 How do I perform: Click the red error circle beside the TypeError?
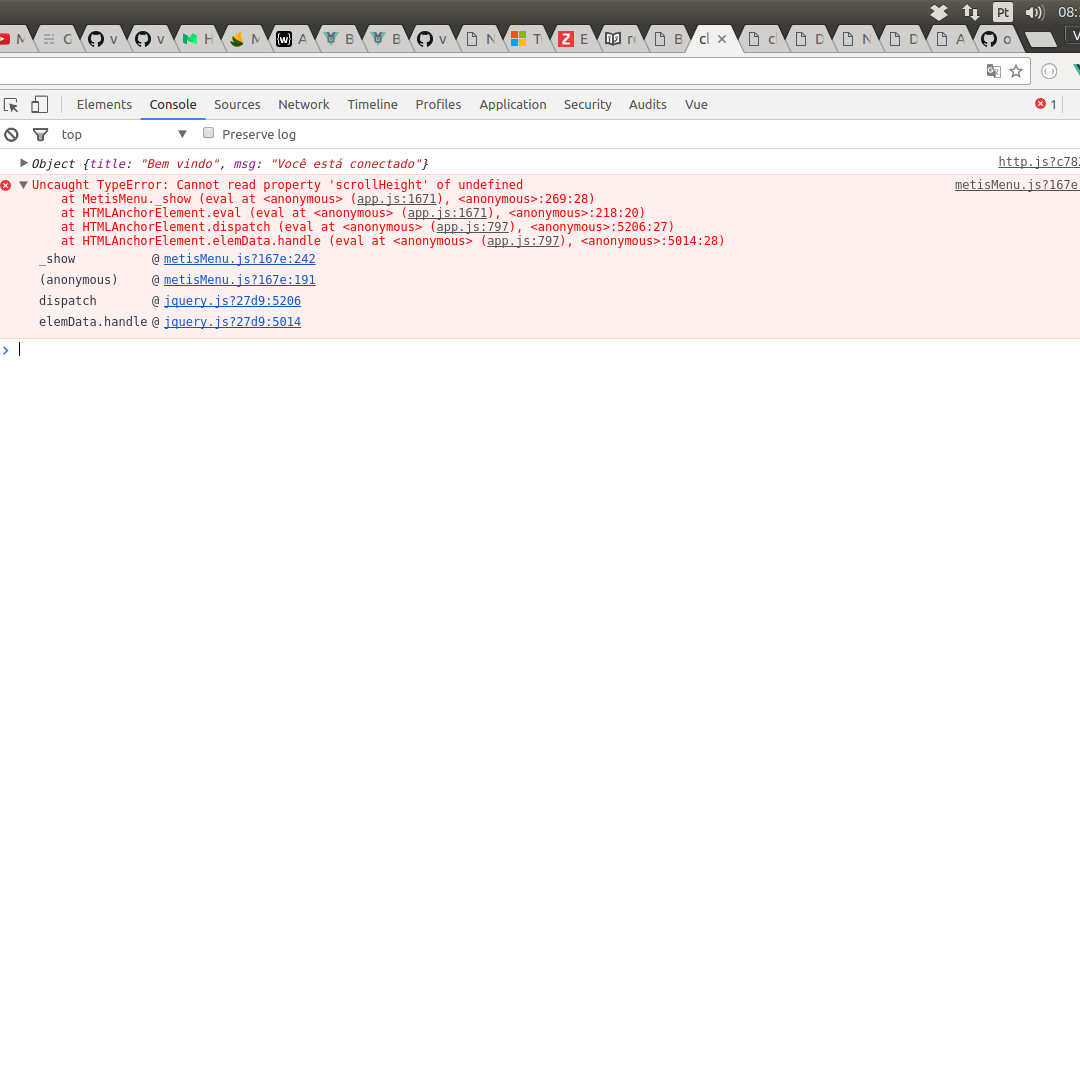[x=6, y=185]
